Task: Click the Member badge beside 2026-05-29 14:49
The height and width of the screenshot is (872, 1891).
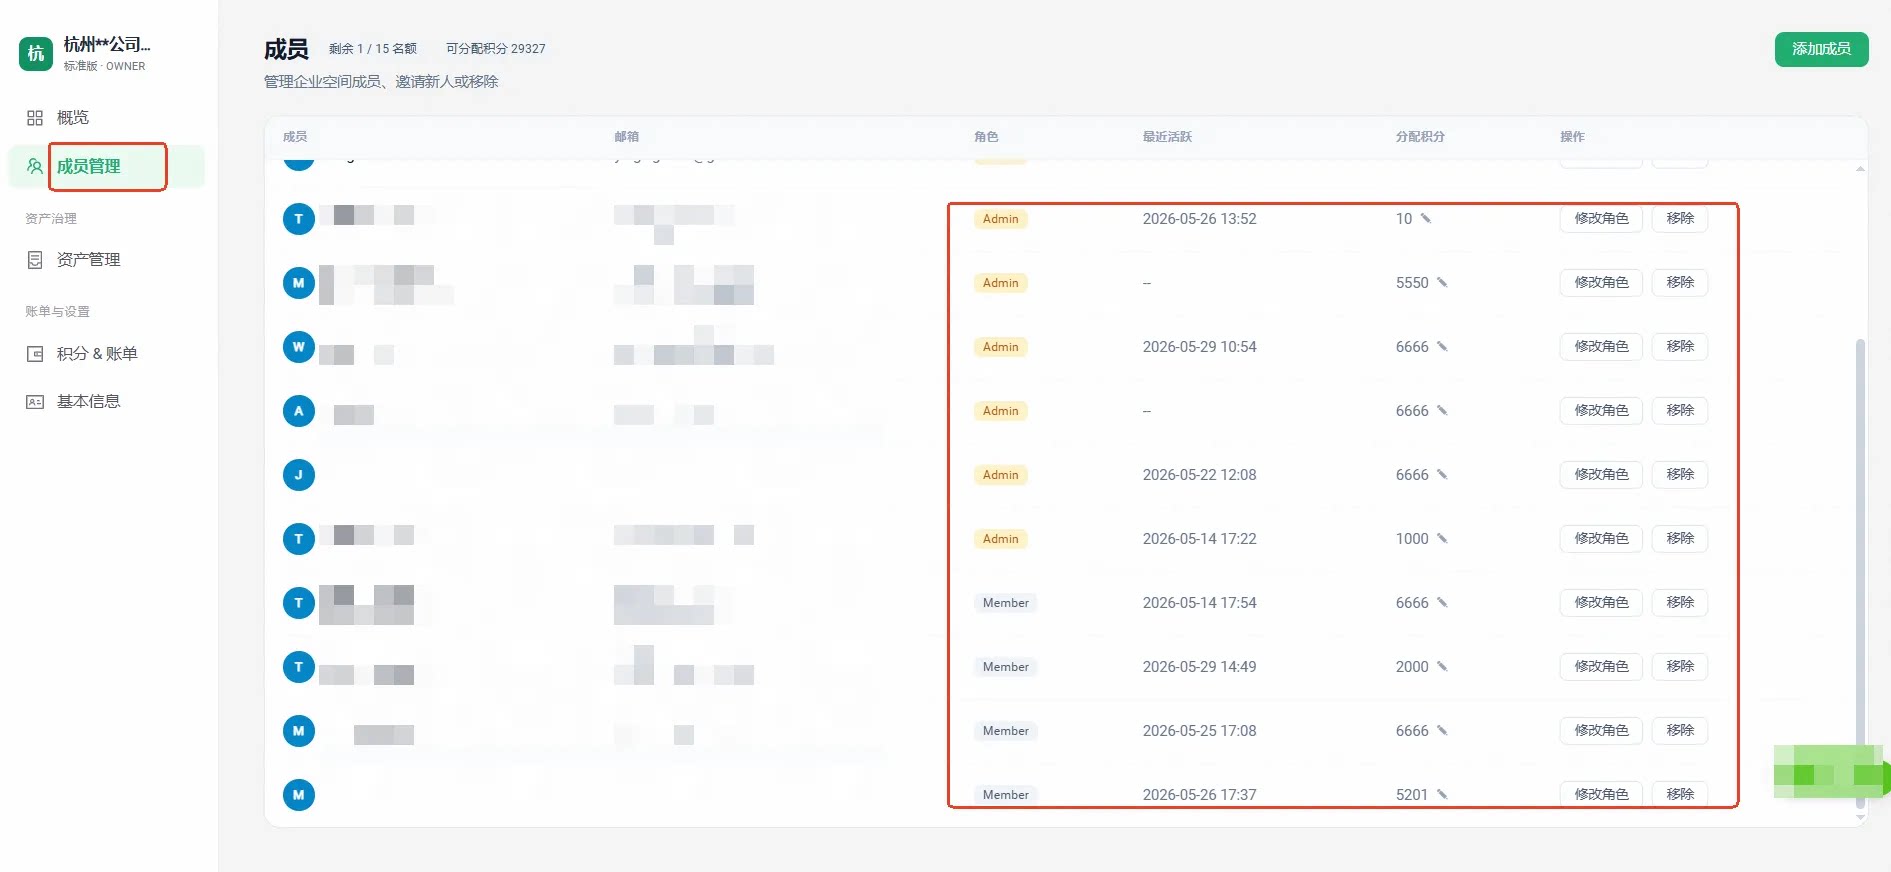Action: [x=1005, y=667]
